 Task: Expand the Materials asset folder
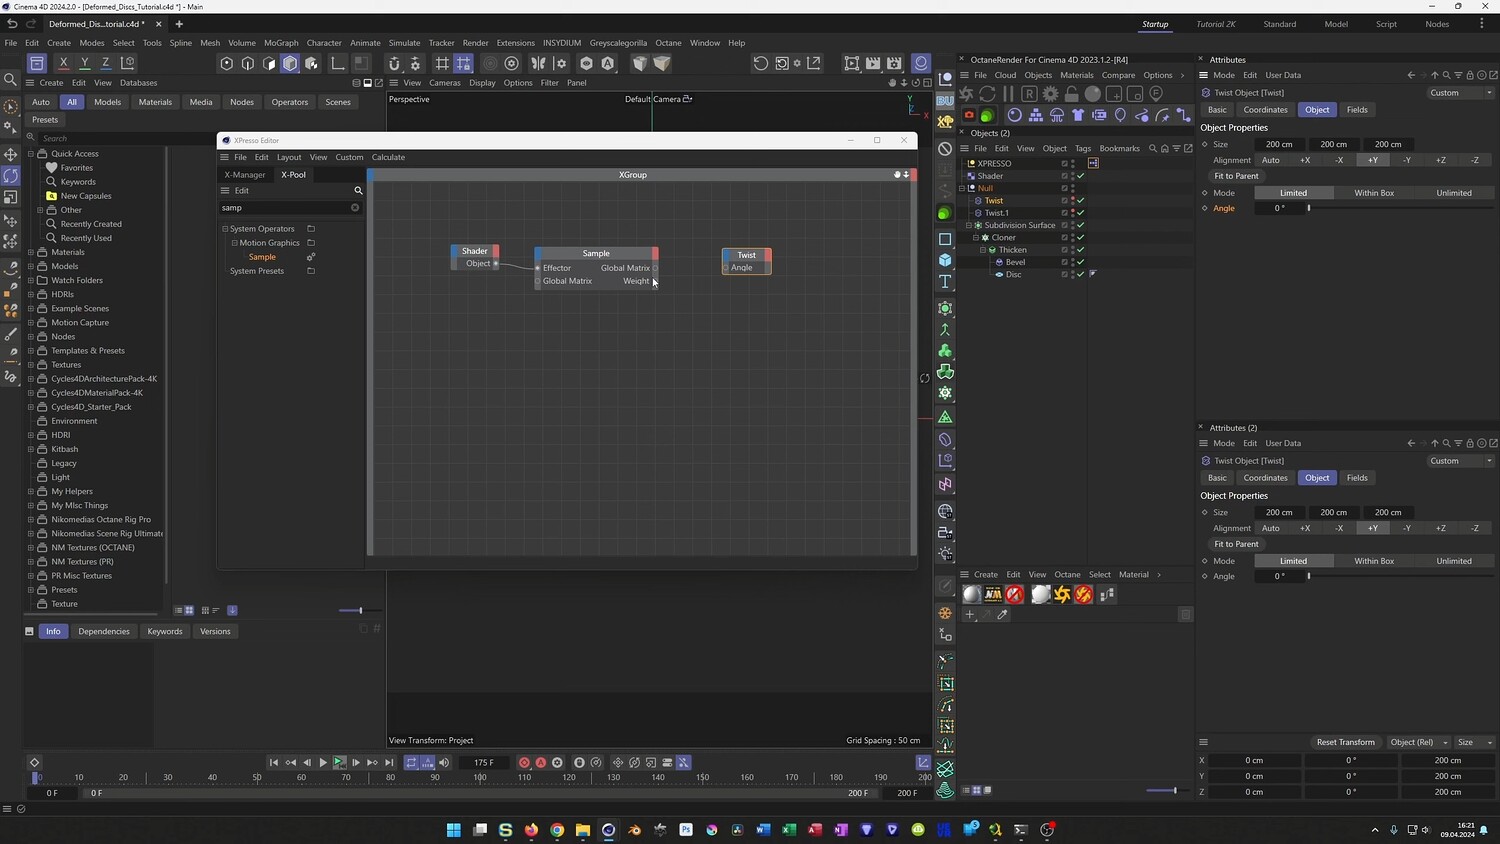coord(31,252)
